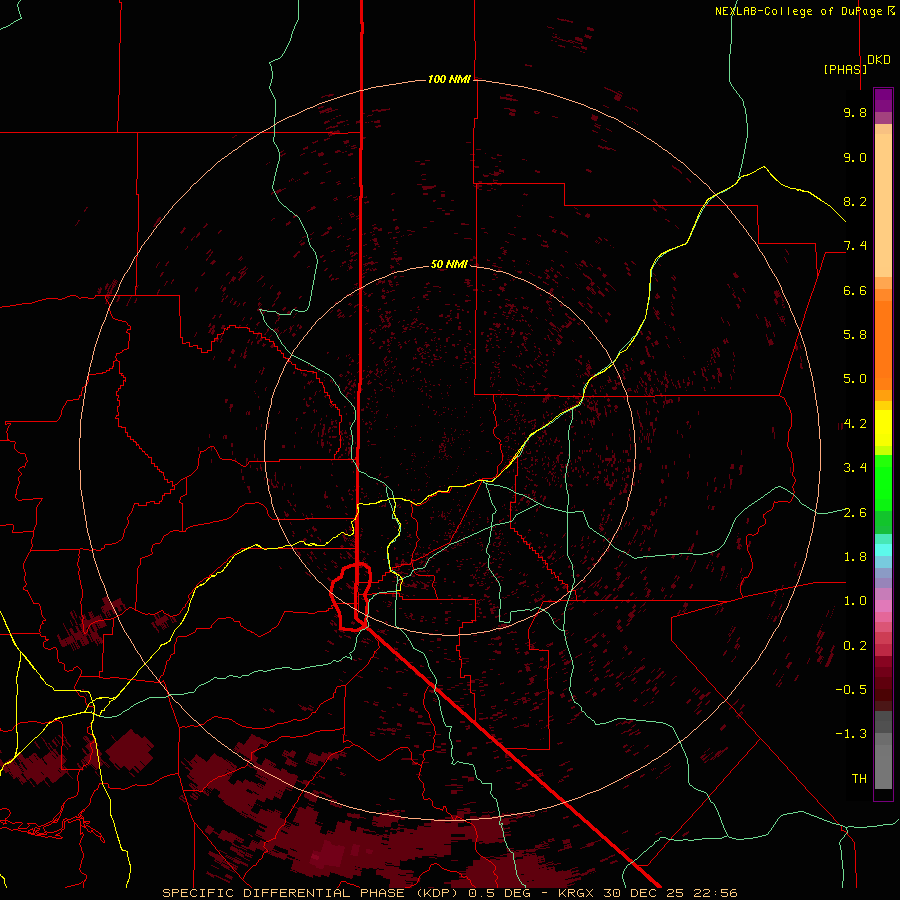Click the 5.8 value on the color scale
This screenshot has width=900, height=900.
[855, 335]
